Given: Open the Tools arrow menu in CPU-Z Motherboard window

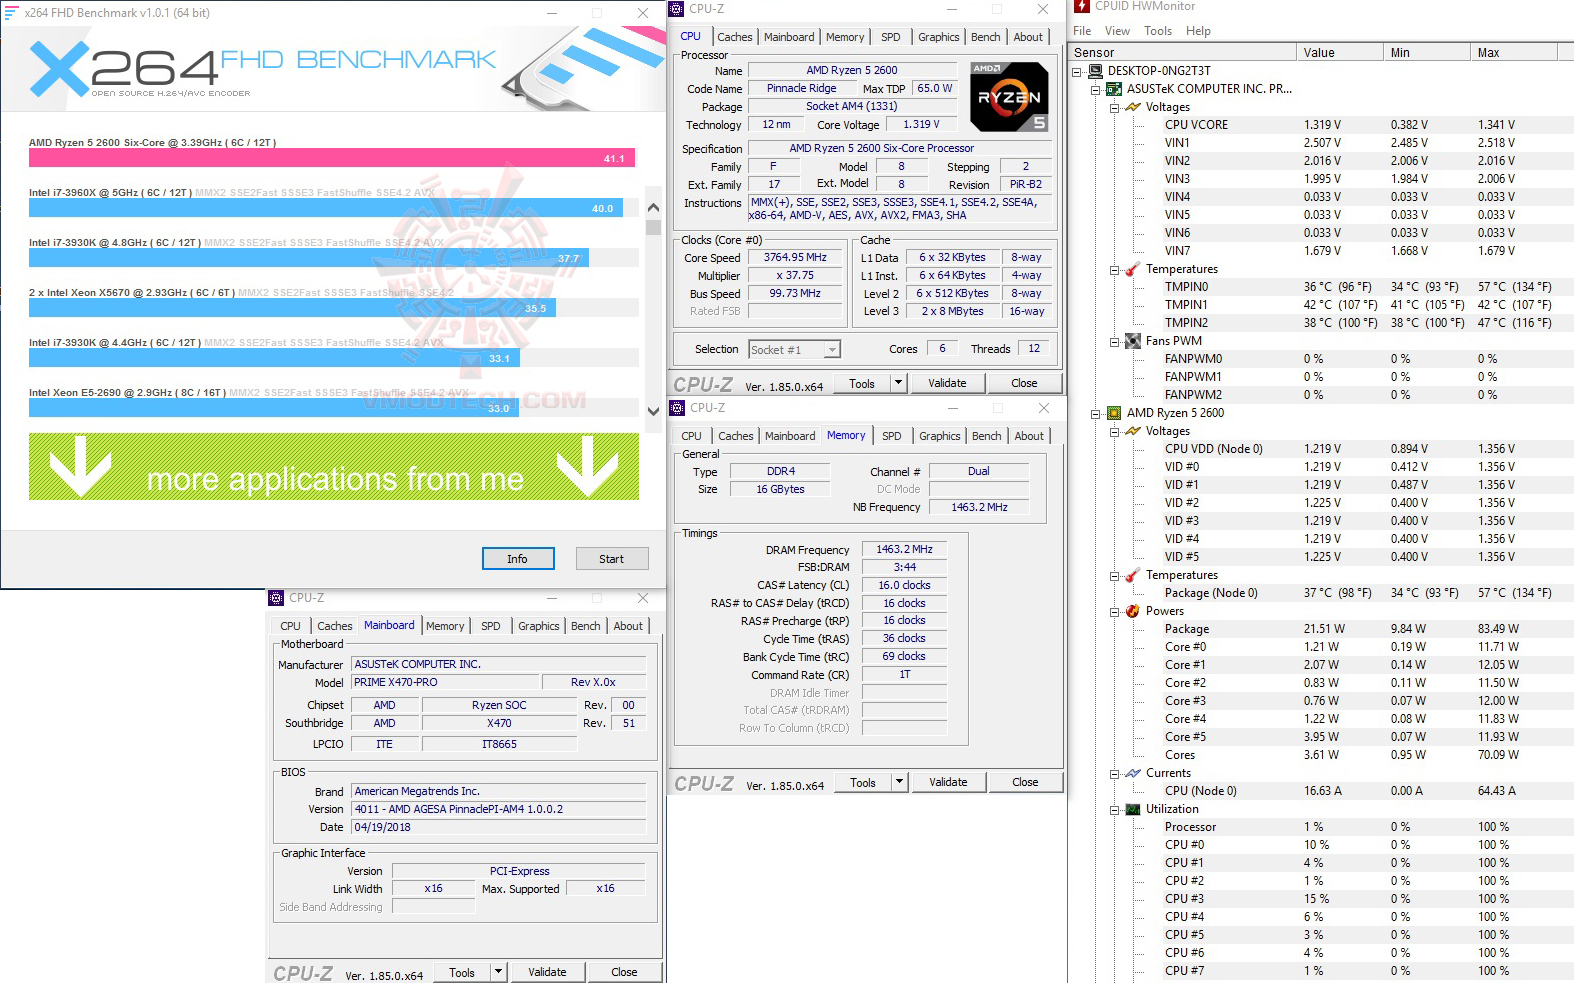Looking at the screenshot, I should (498, 972).
